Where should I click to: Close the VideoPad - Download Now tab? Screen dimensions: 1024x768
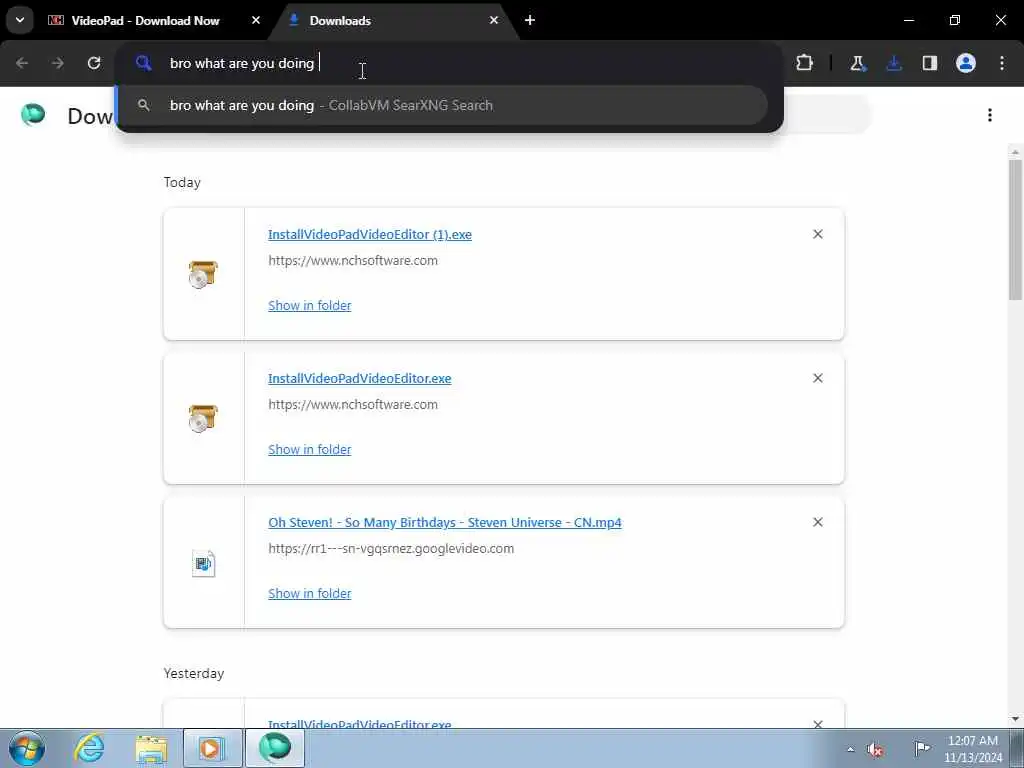click(x=256, y=20)
